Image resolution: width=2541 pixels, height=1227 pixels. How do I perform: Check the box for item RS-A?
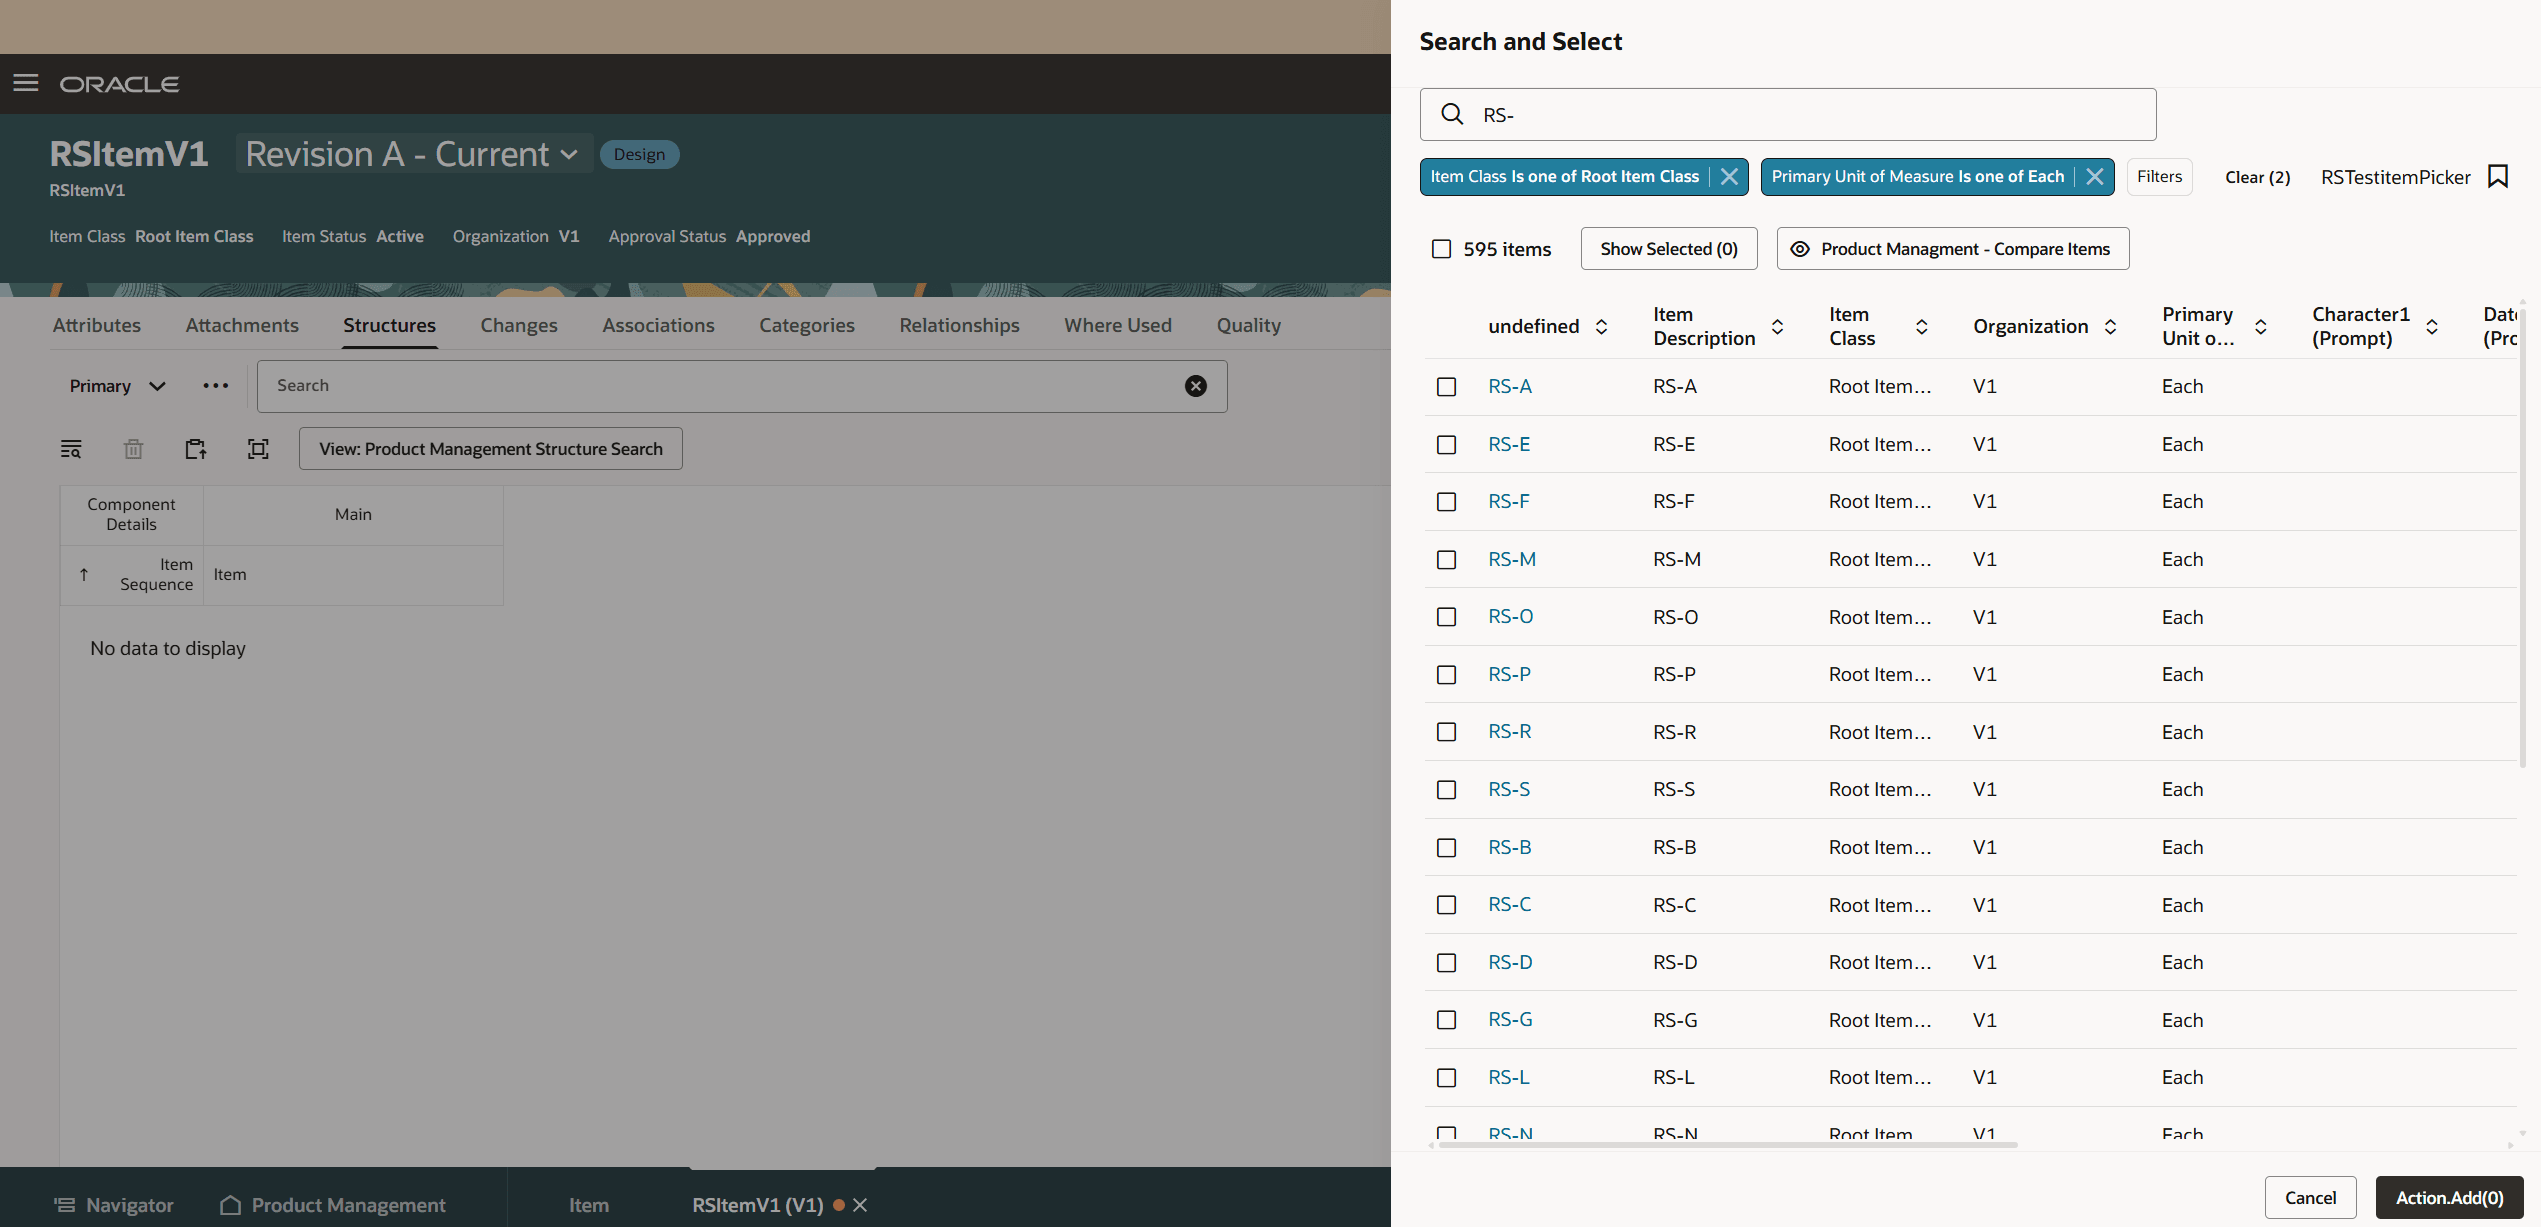pos(1446,387)
